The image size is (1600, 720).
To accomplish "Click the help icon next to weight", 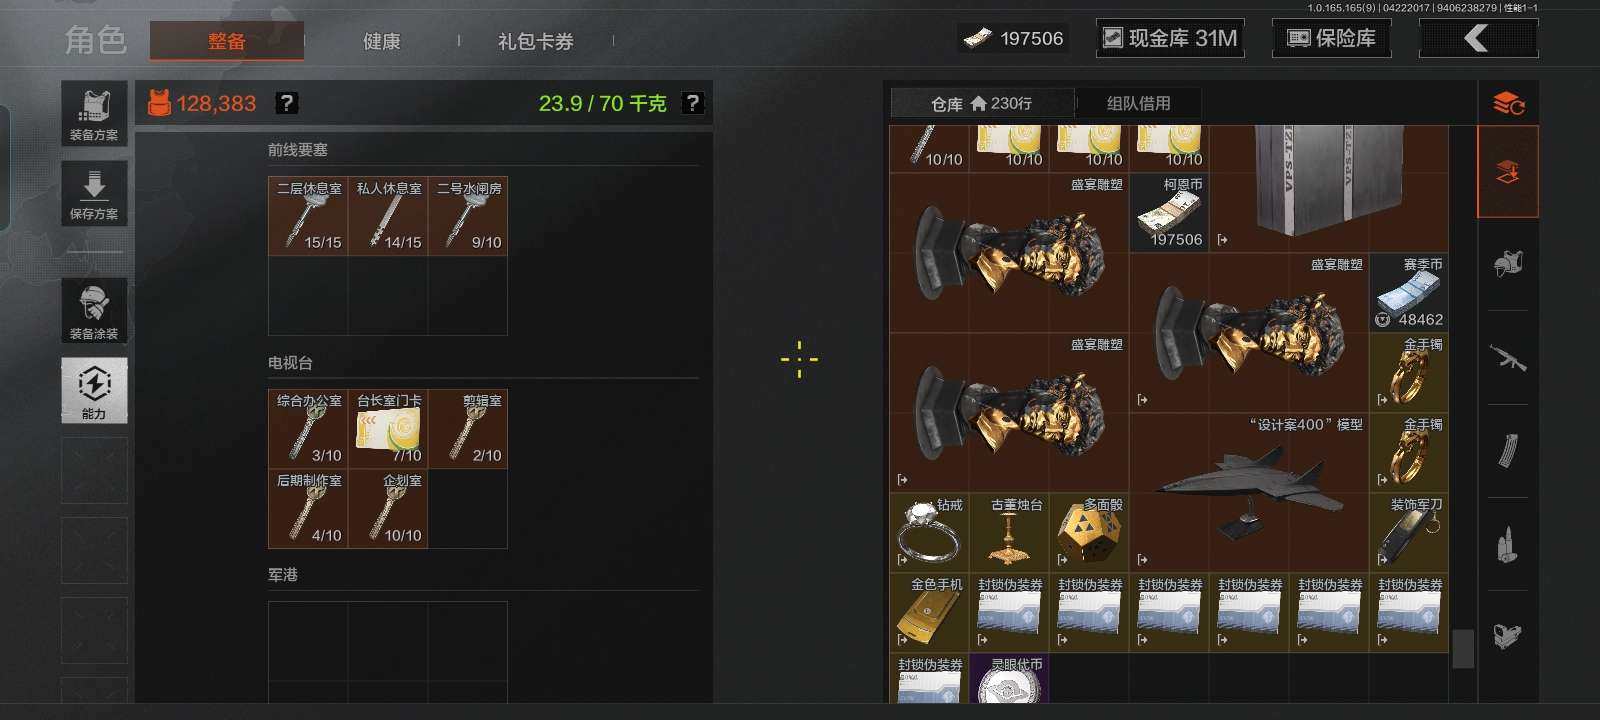I will (x=692, y=103).
